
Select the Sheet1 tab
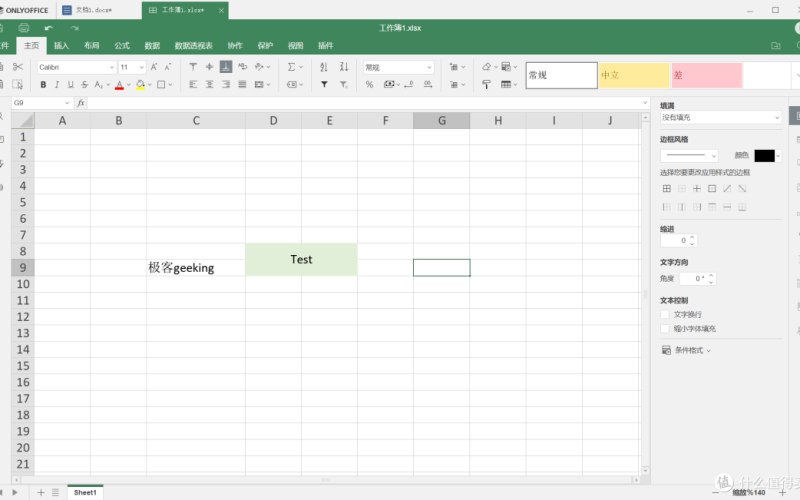(x=85, y=492)
